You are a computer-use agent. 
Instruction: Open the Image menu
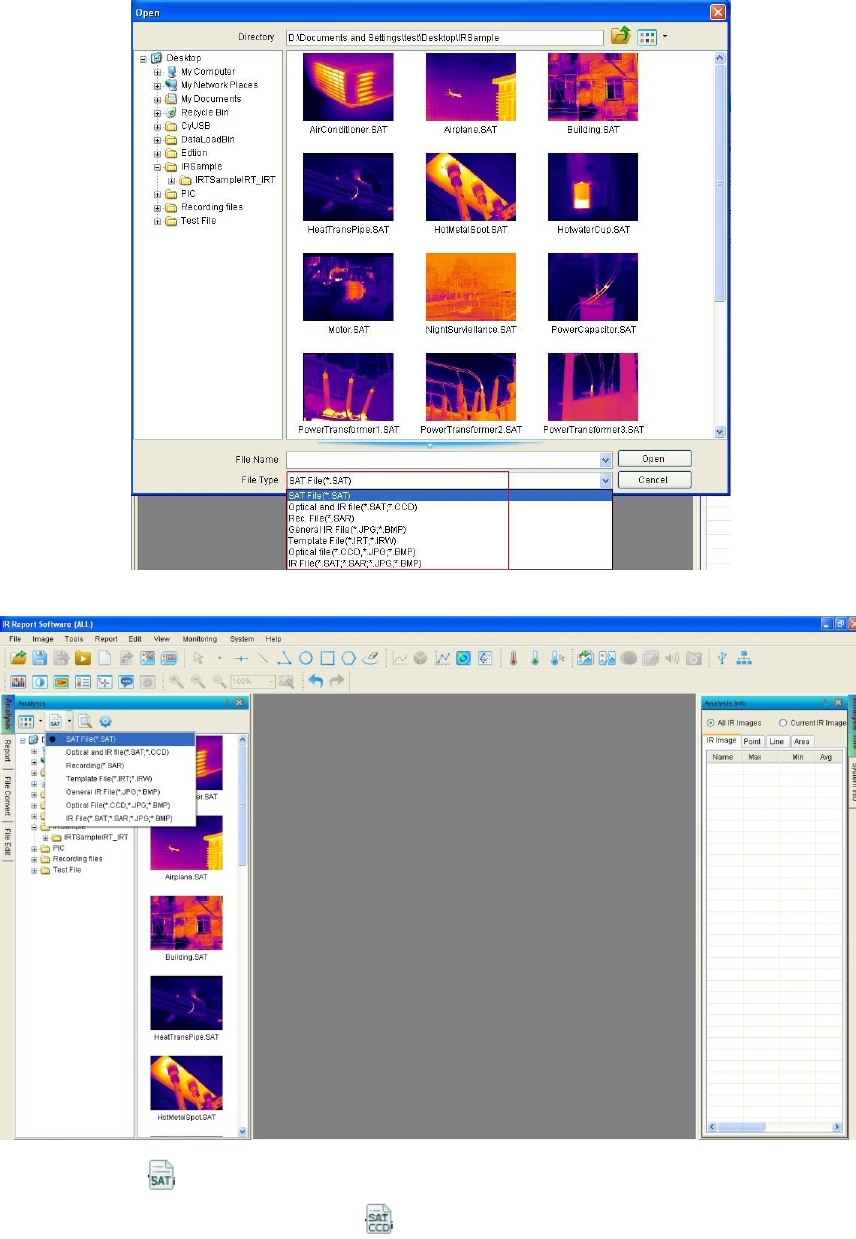[42, 638]
